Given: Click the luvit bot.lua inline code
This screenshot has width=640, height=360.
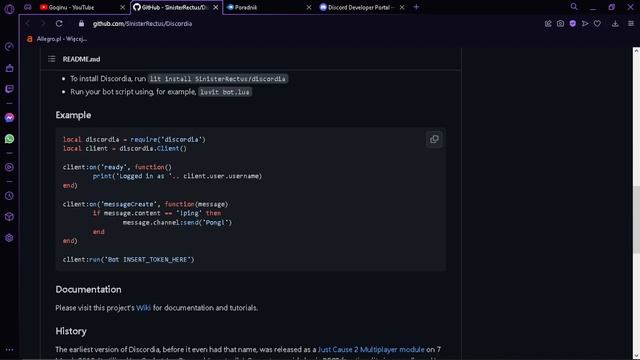Looking at the screenshot, I should click(x=225, y=92).
